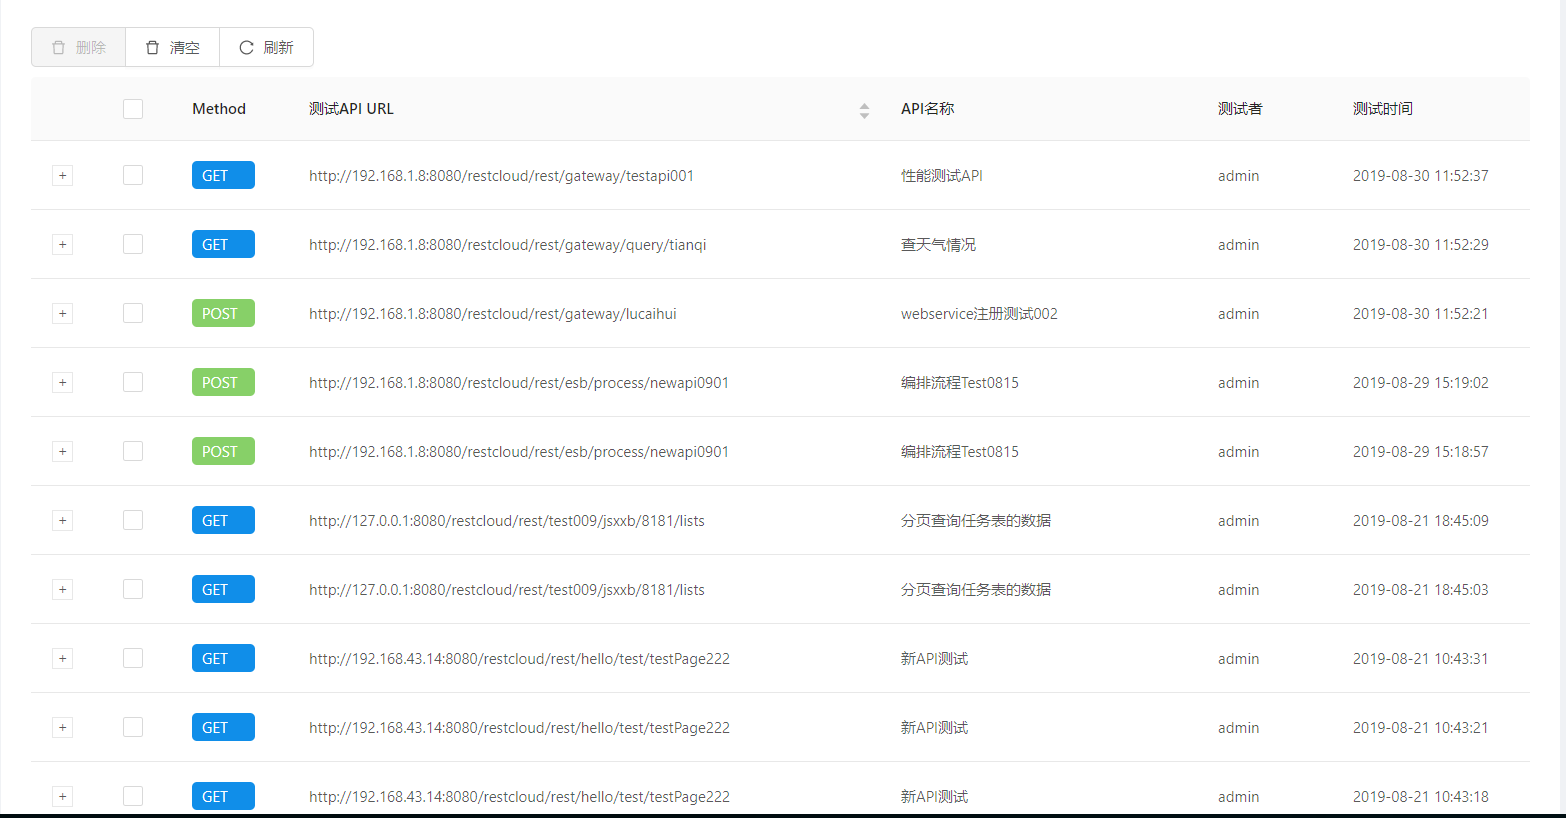This screenshot has width=1566, height=818.
Task: Click the testapi001 URL cell
Action: 501,176
